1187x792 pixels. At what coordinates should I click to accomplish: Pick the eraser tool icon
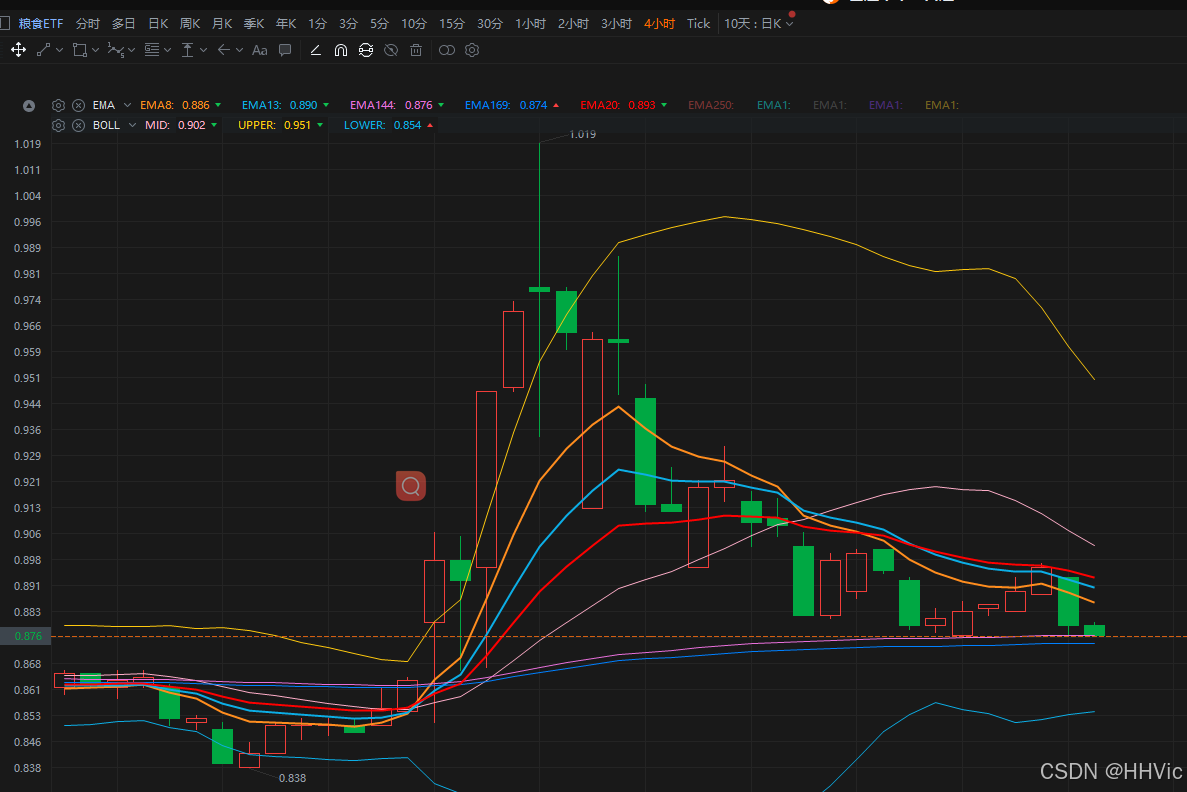pyautogui.click(x=316, y=50)
